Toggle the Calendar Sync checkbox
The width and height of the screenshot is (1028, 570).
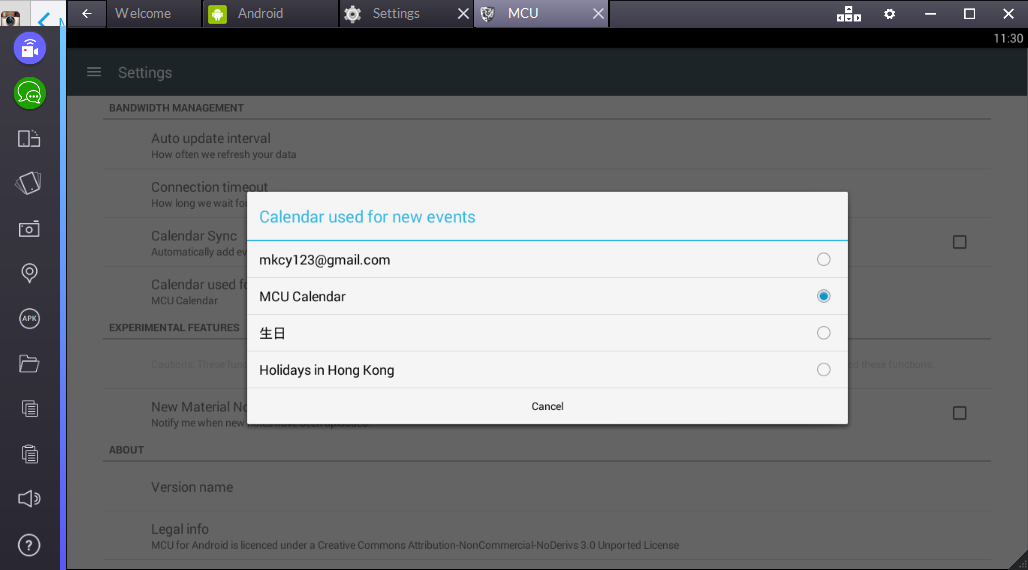(x=959, y=242)
